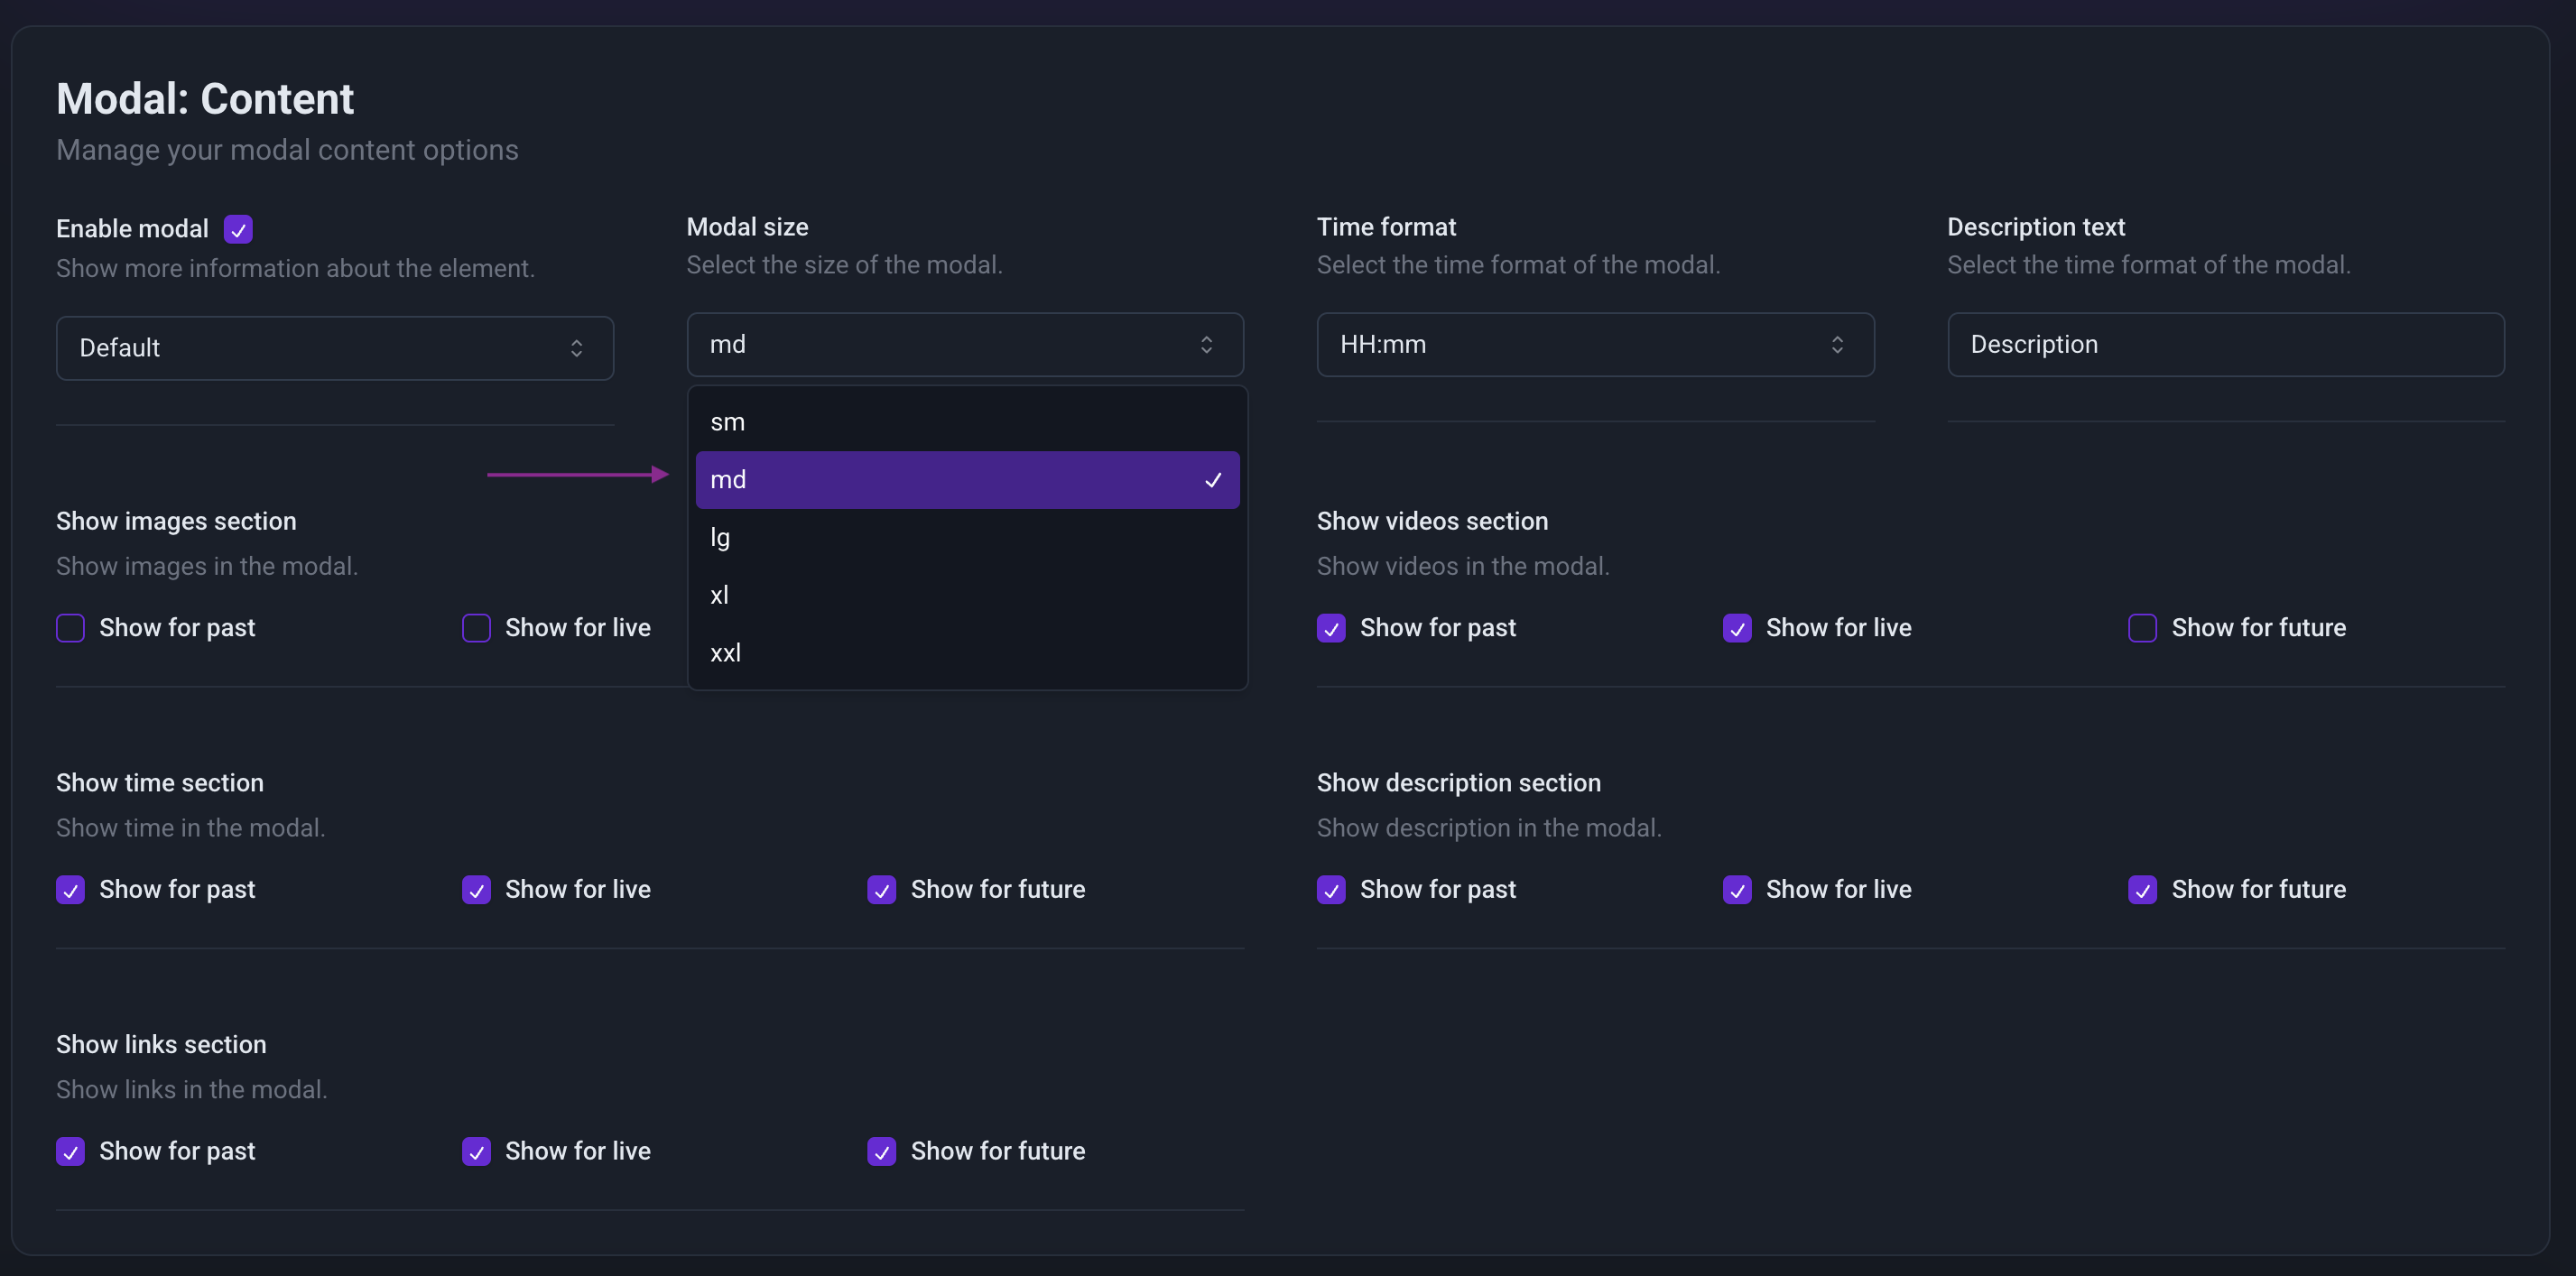Uncheck Show for past under time section
Image resolution: width=2576 pixels, height=1276 pixels.
(x=70, y=890)
